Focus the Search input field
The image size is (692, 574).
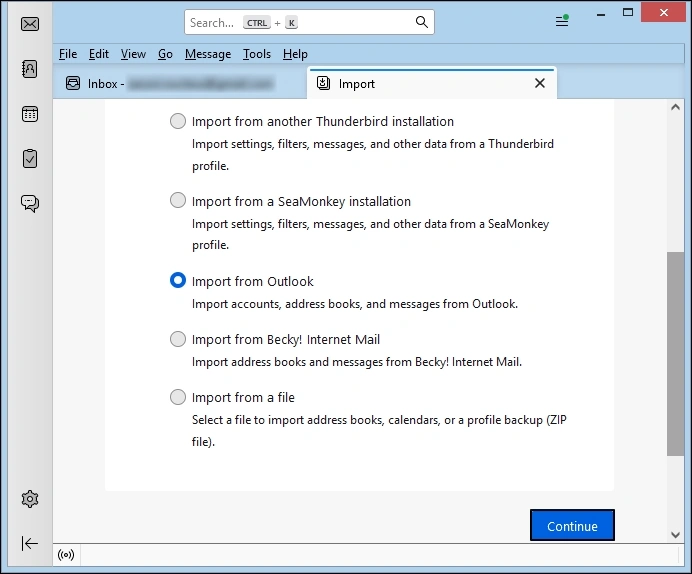[x=309, y=22]
